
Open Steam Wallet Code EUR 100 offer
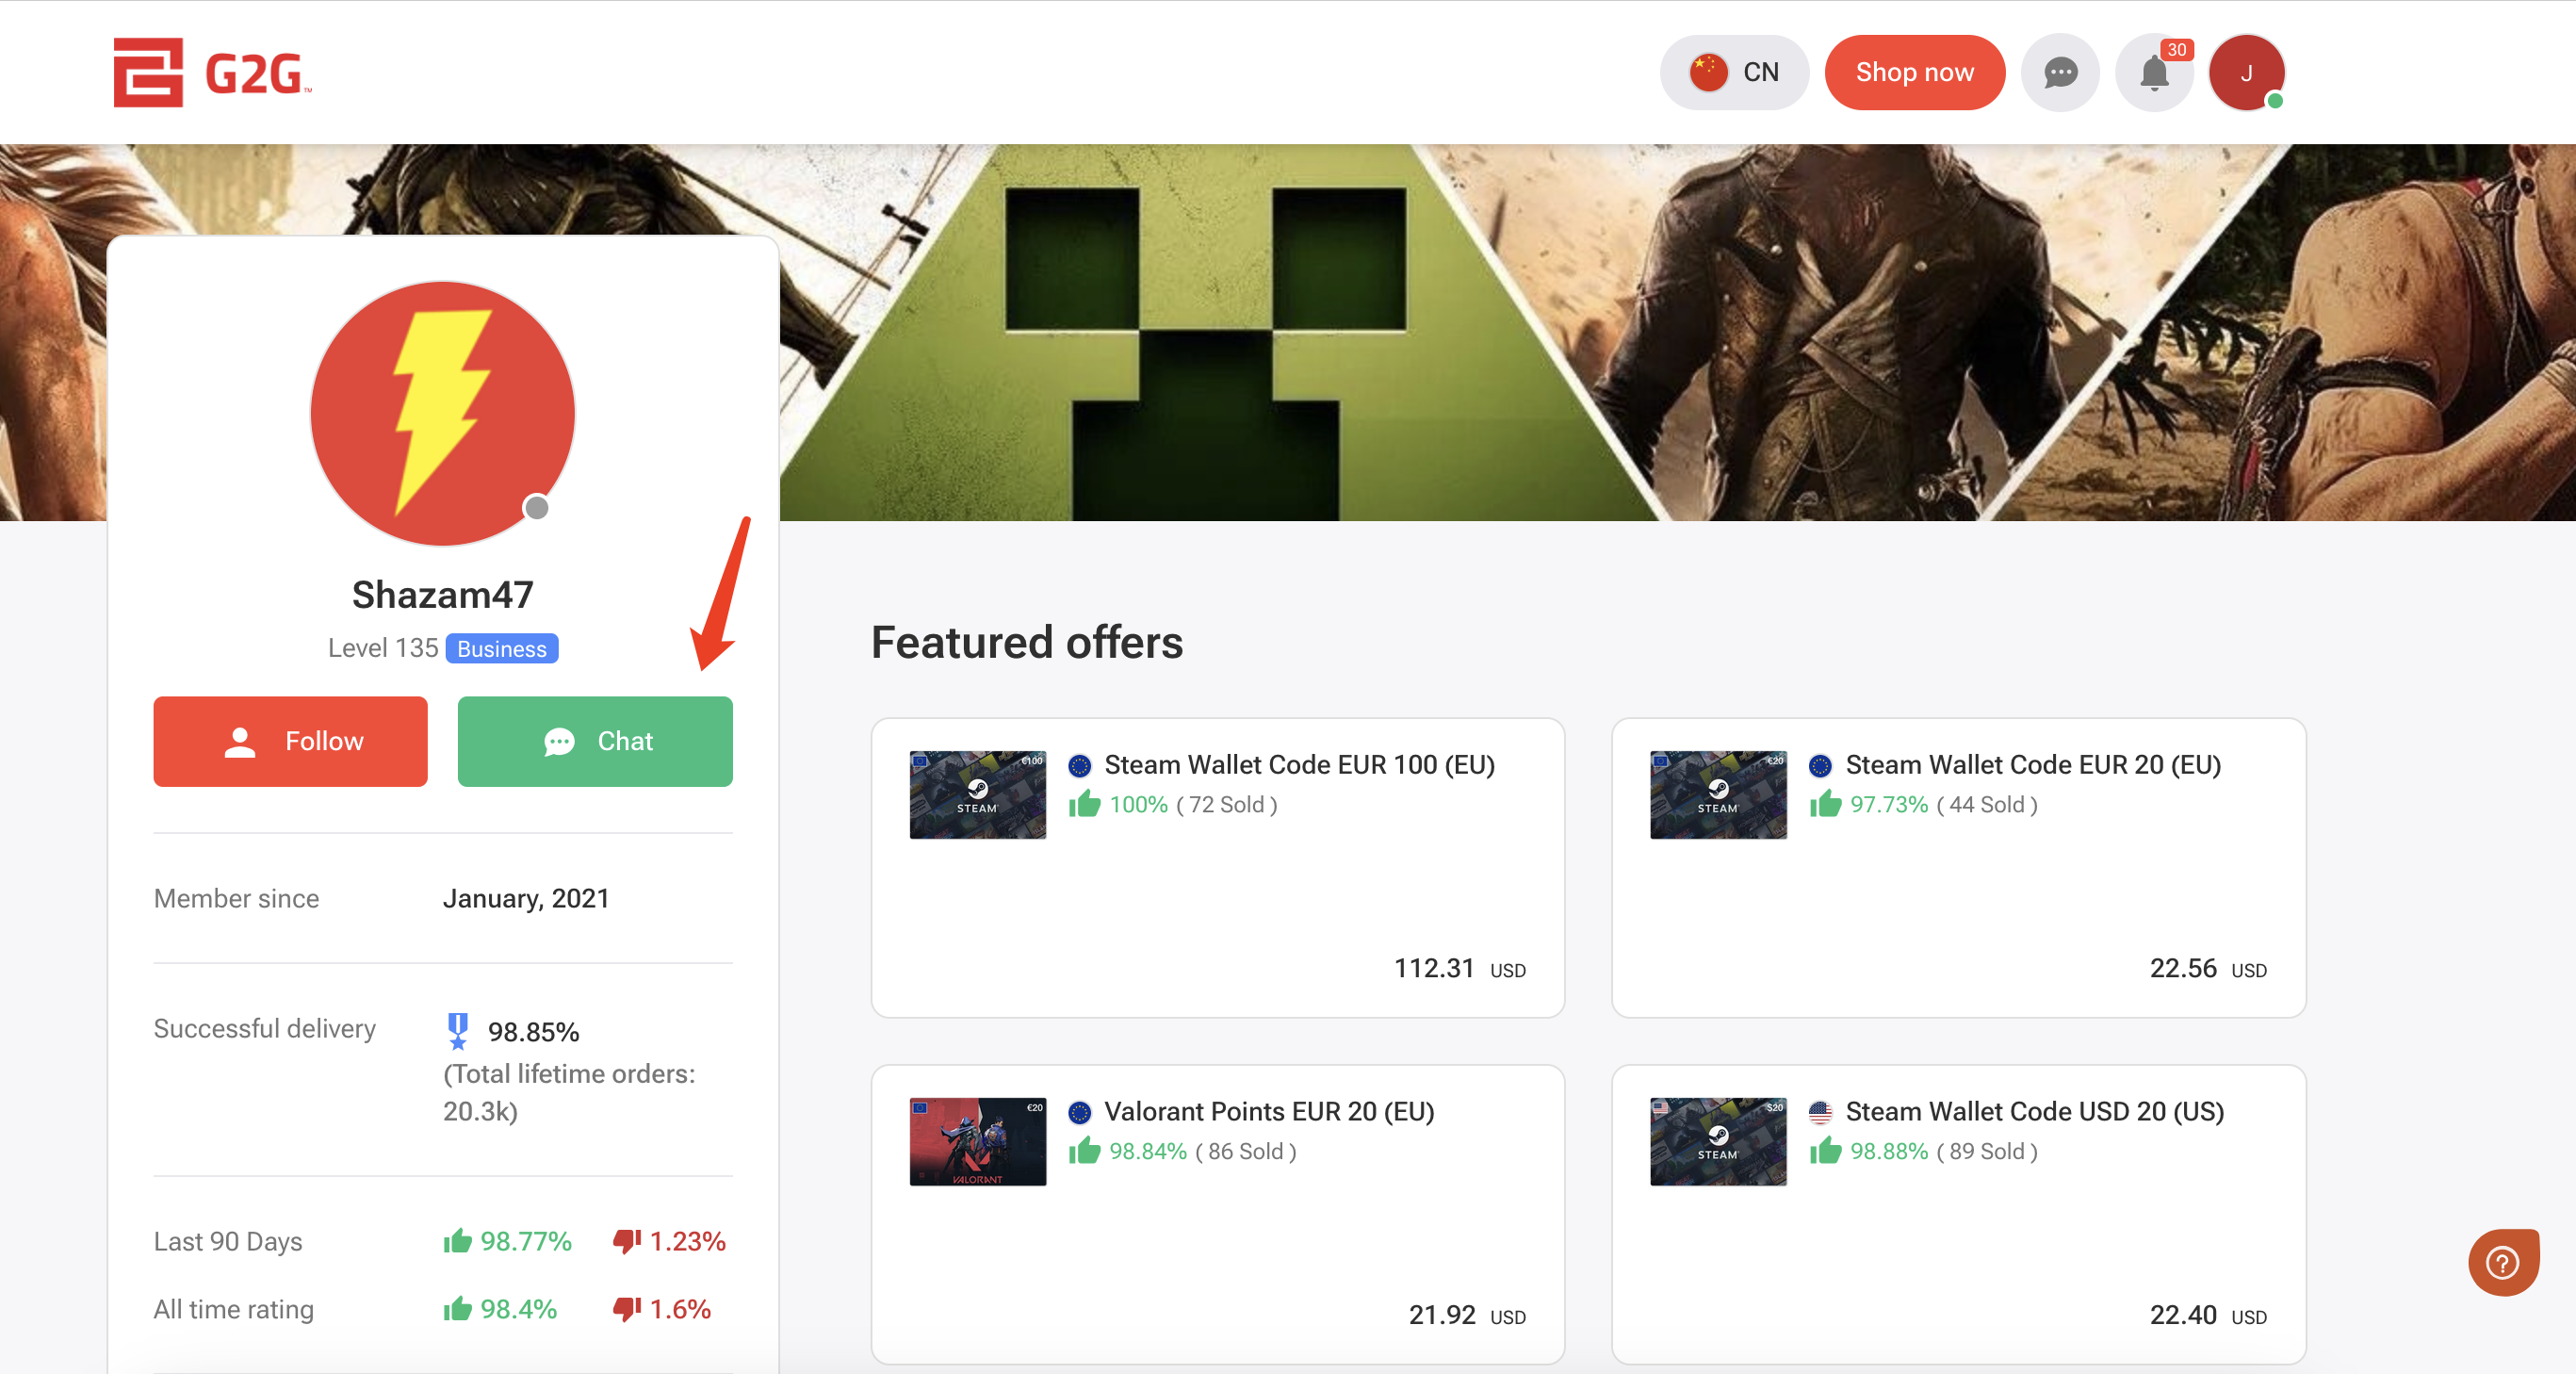coord(1298,765)
